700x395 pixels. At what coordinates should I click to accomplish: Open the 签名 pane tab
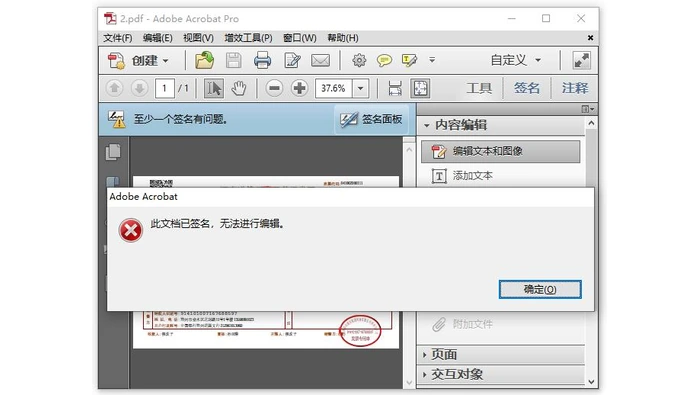click(x=526, y=88)
